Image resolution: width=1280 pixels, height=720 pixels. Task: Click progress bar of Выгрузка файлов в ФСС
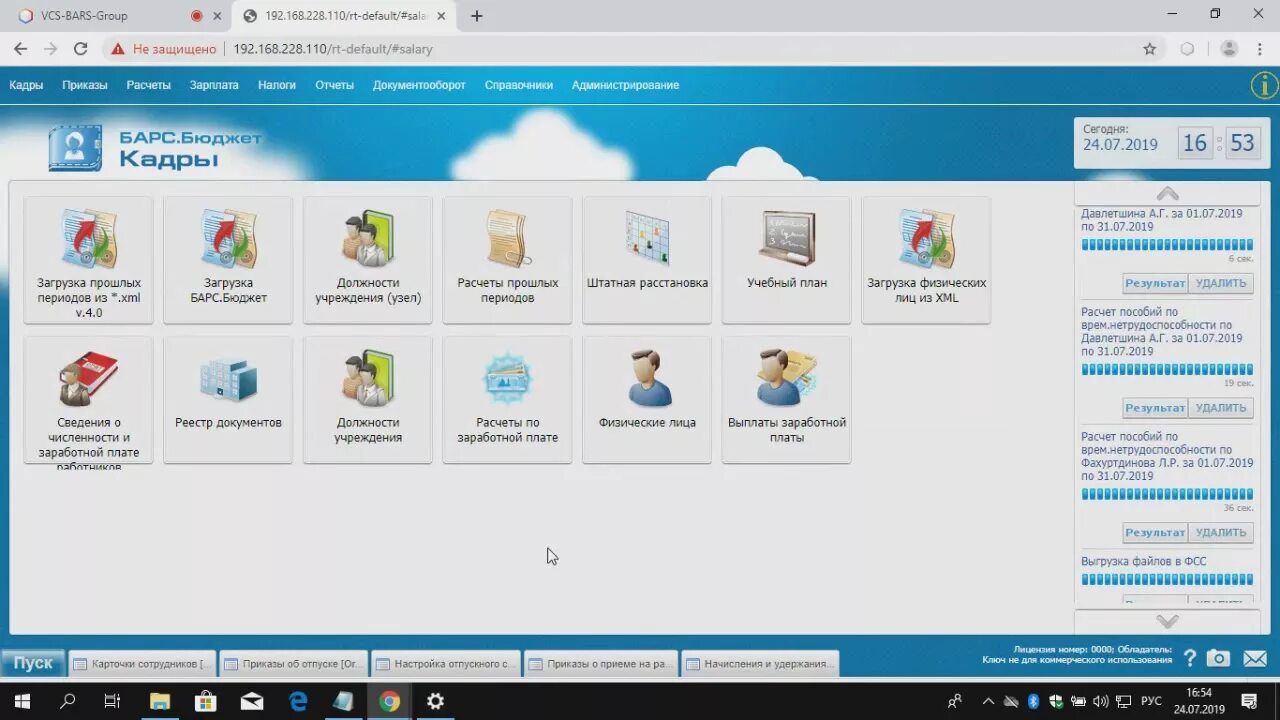pos(1167,579)
